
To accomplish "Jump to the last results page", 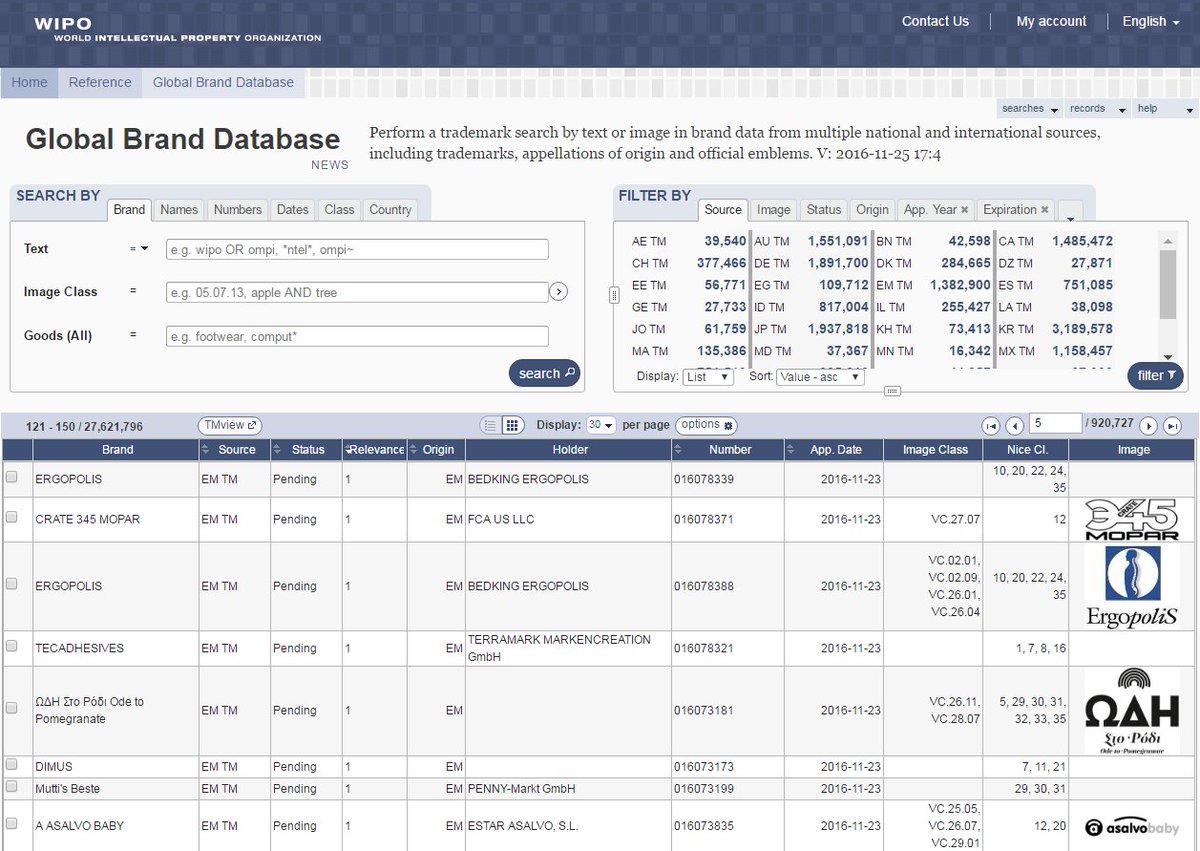I will point(1173,426).
